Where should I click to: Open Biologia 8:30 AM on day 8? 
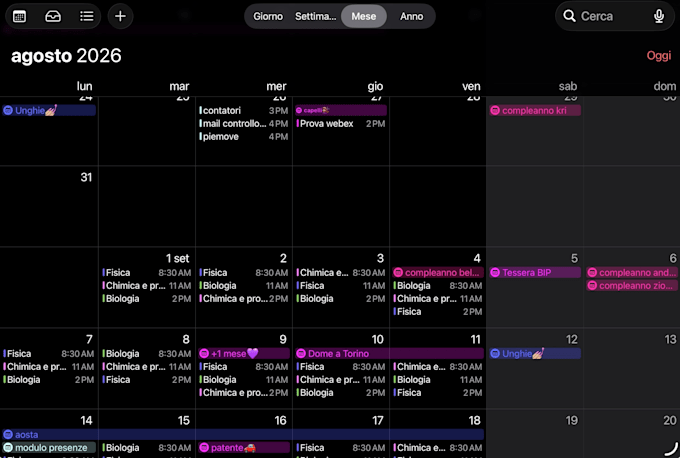click(147, 354)
